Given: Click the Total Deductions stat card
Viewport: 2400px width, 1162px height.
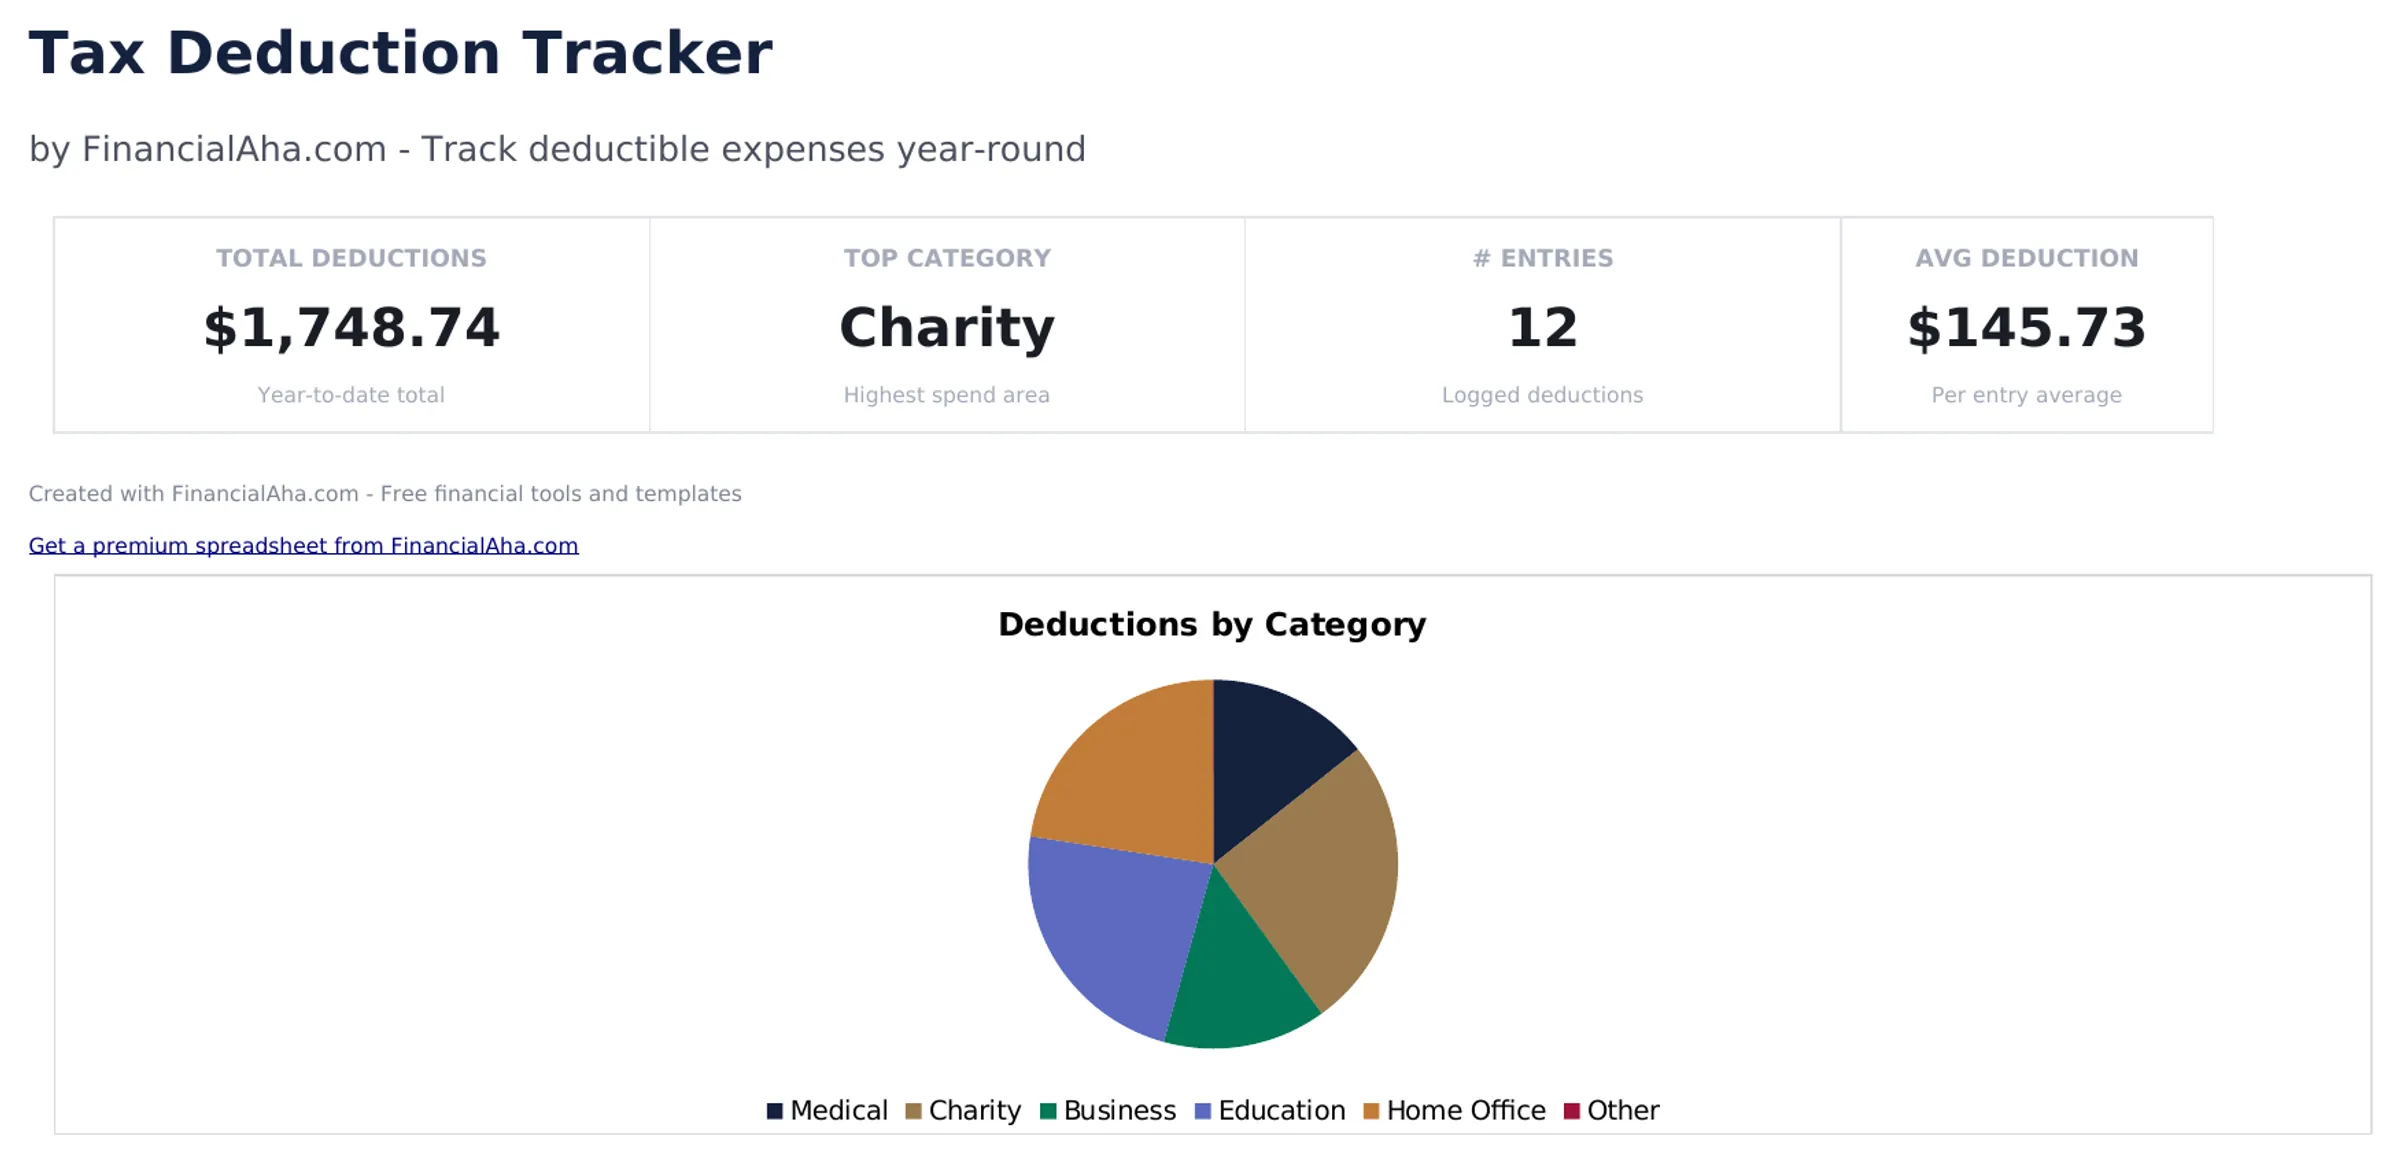Looking at the screenshot, I should coord(350,325).
